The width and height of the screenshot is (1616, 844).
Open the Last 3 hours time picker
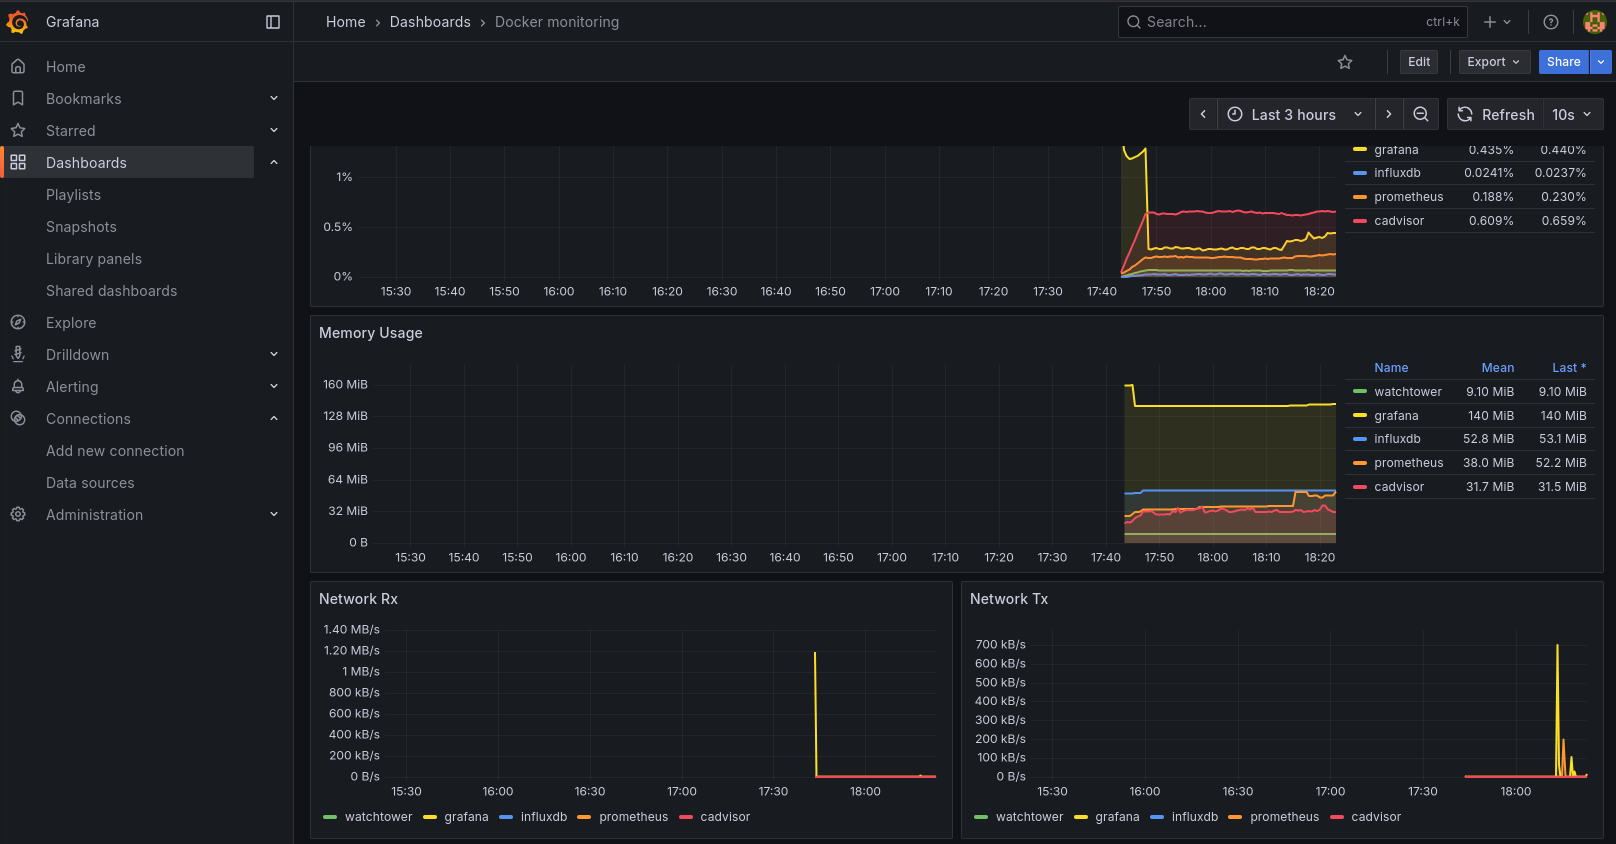pos(1294,114)
